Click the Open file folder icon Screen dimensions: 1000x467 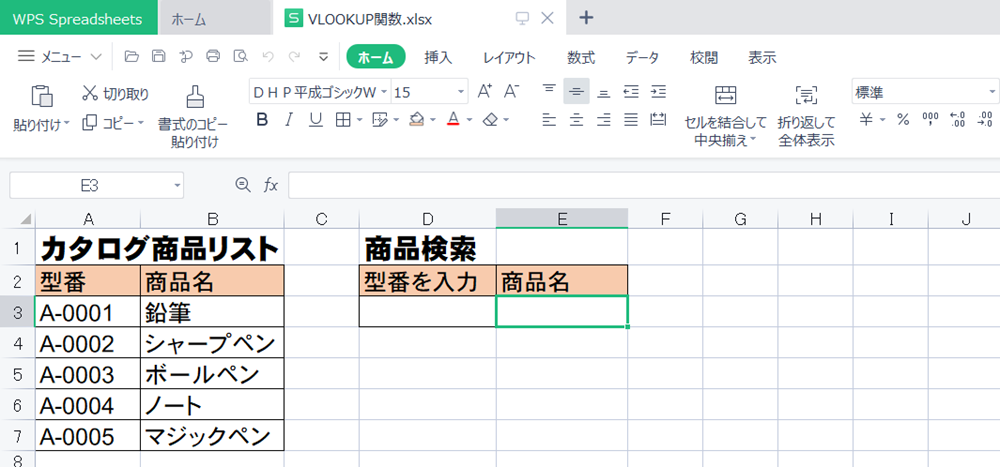pyautogui.click(x=131, y=57)
